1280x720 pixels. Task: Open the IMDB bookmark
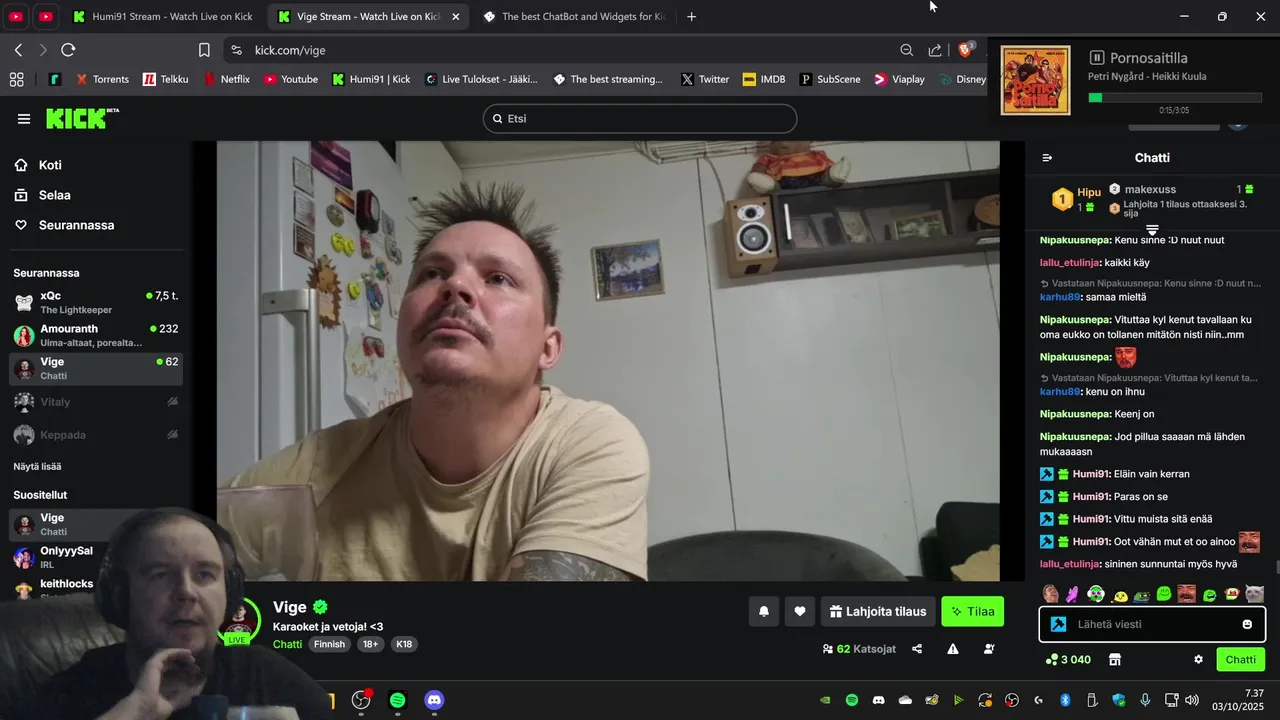click(764, 79)
